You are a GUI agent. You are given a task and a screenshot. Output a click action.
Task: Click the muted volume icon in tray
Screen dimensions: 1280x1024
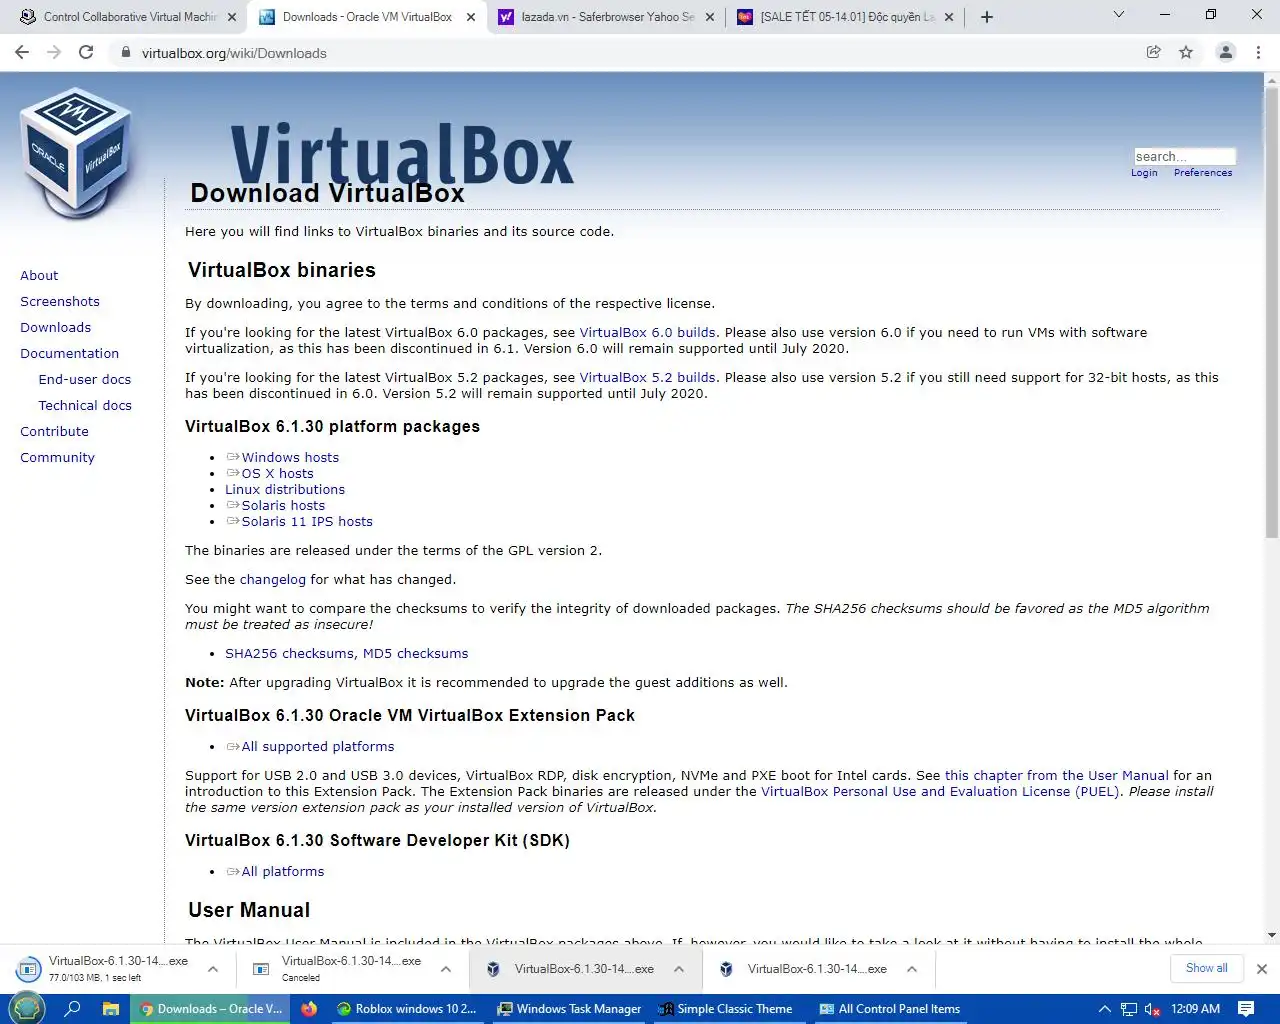point(1152,1009)
